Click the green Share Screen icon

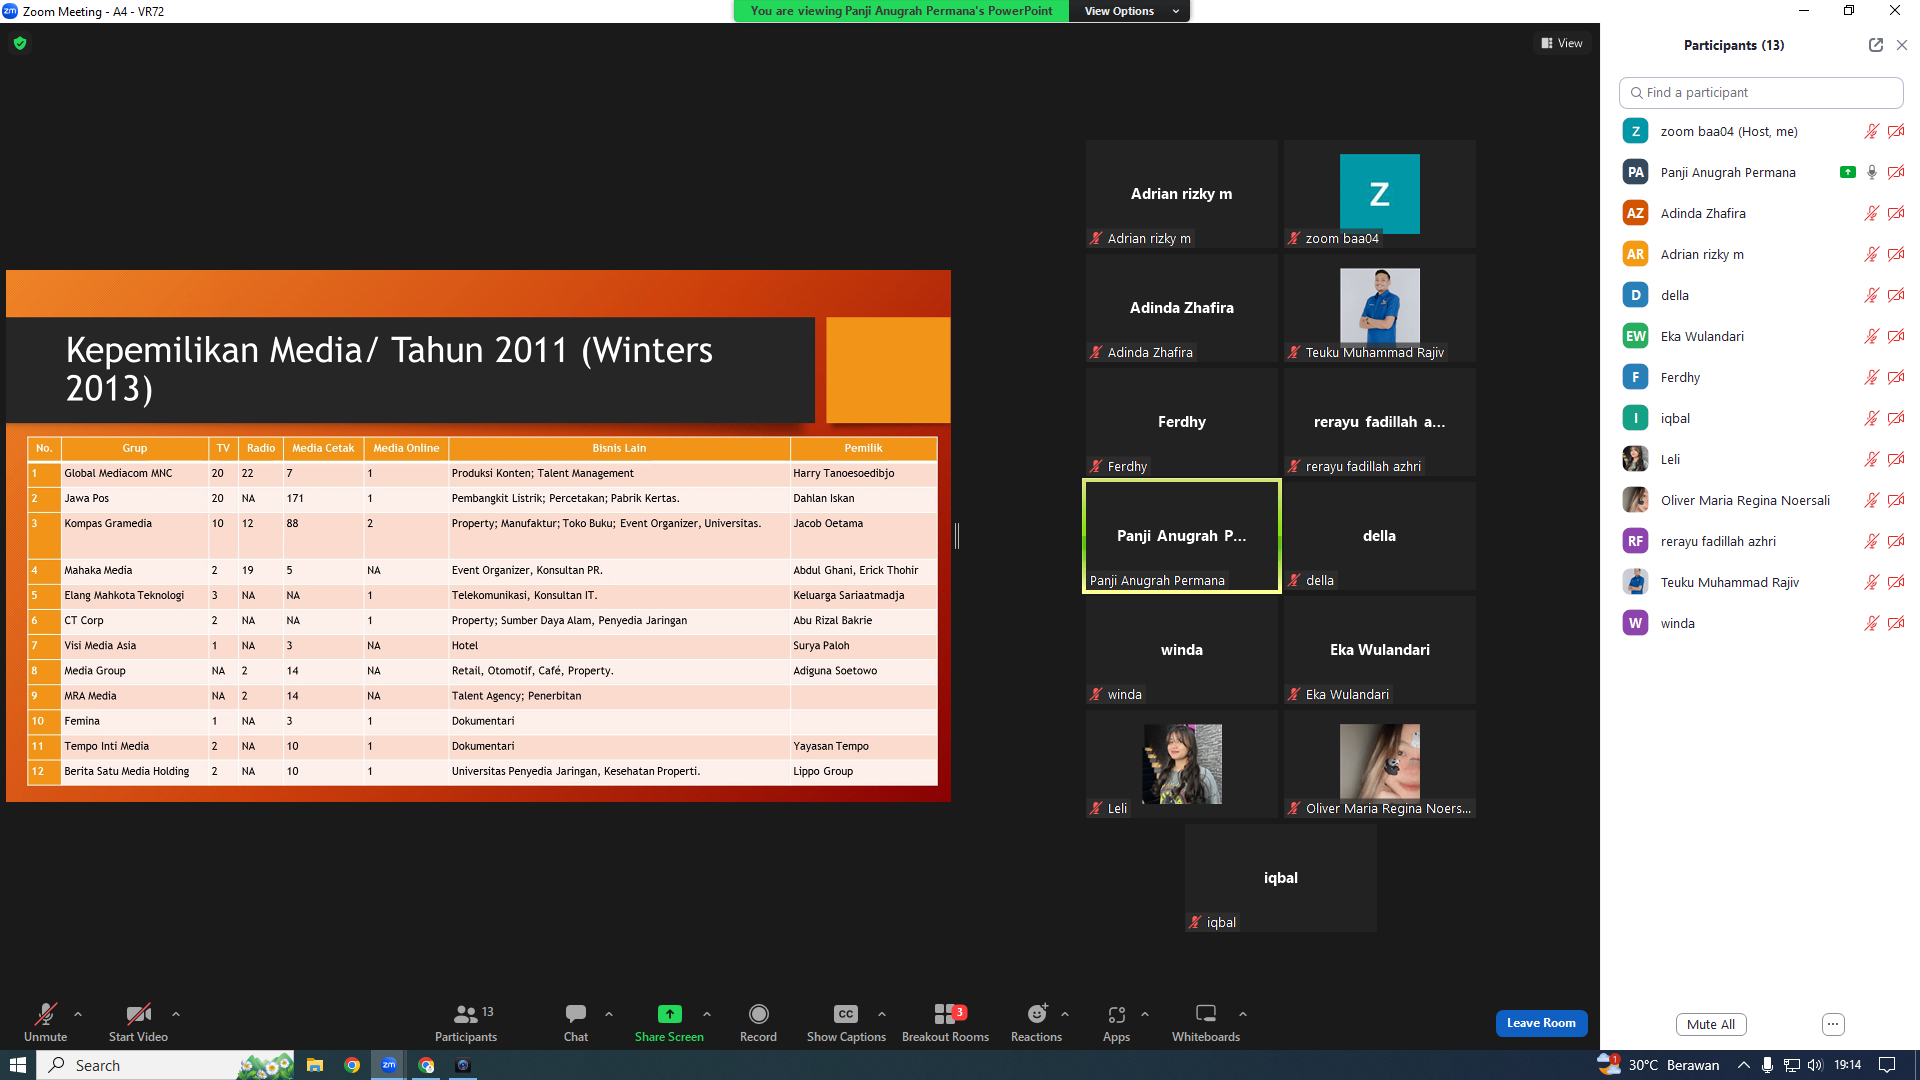pyautogui.click(x=669, y=1014)
